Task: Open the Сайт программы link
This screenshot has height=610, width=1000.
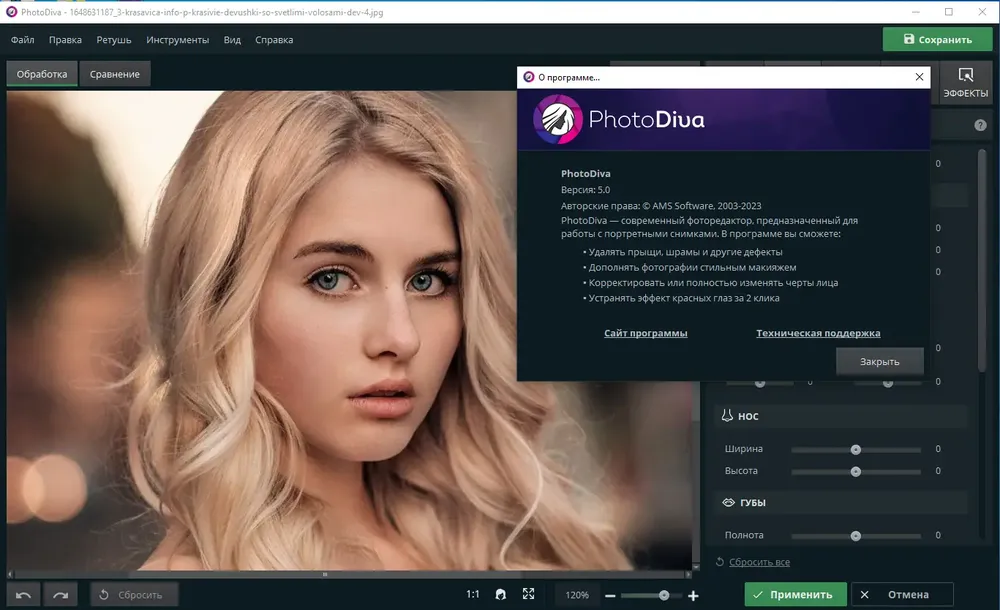Action: [x=645, y=333]
